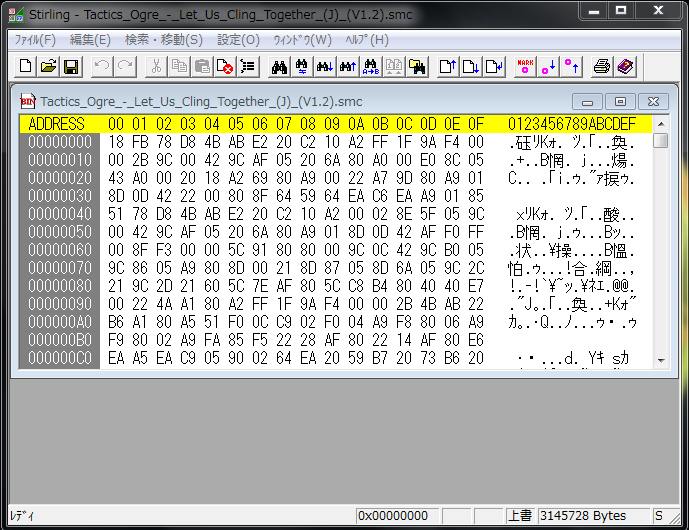
Task: Paste with the clipboard icon
Action: pos(202,67)
